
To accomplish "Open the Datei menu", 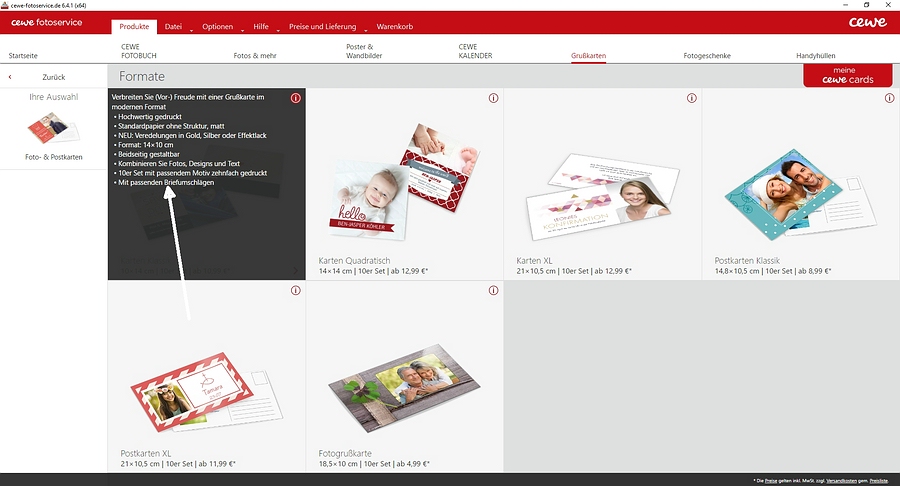I will pyautogui.click(x=173, y=26).
